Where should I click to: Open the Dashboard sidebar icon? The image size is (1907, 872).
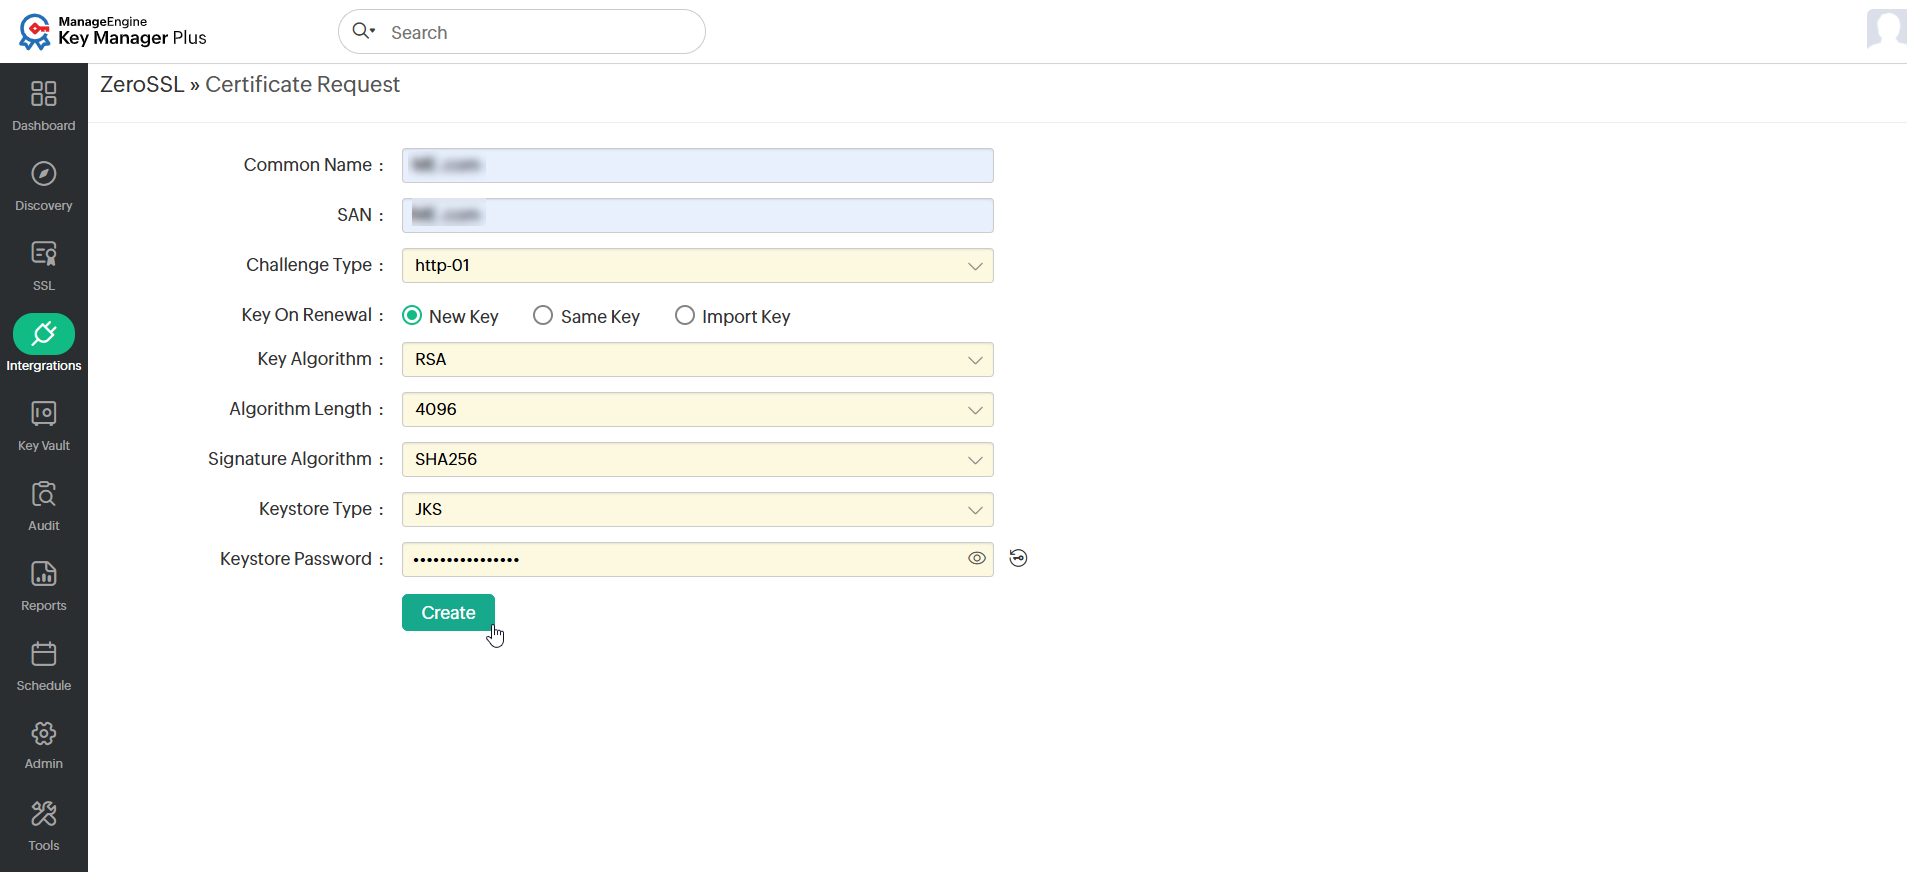(44, 94)
